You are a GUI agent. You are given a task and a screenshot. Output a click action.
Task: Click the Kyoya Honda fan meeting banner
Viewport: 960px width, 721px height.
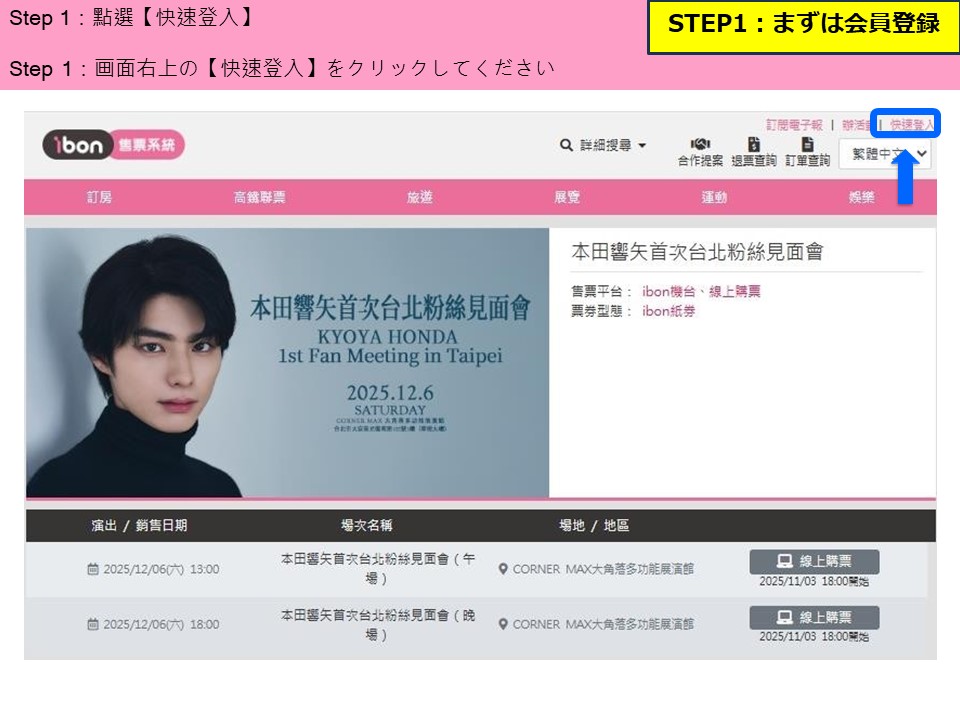coord(287,362)
